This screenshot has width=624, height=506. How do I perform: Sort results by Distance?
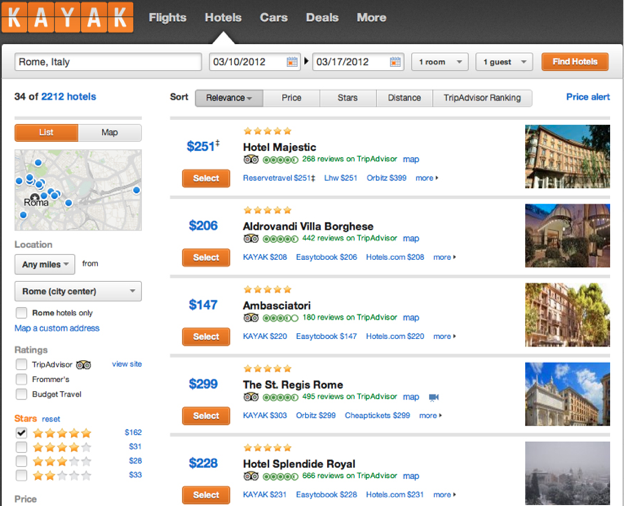tap(404, 98)
